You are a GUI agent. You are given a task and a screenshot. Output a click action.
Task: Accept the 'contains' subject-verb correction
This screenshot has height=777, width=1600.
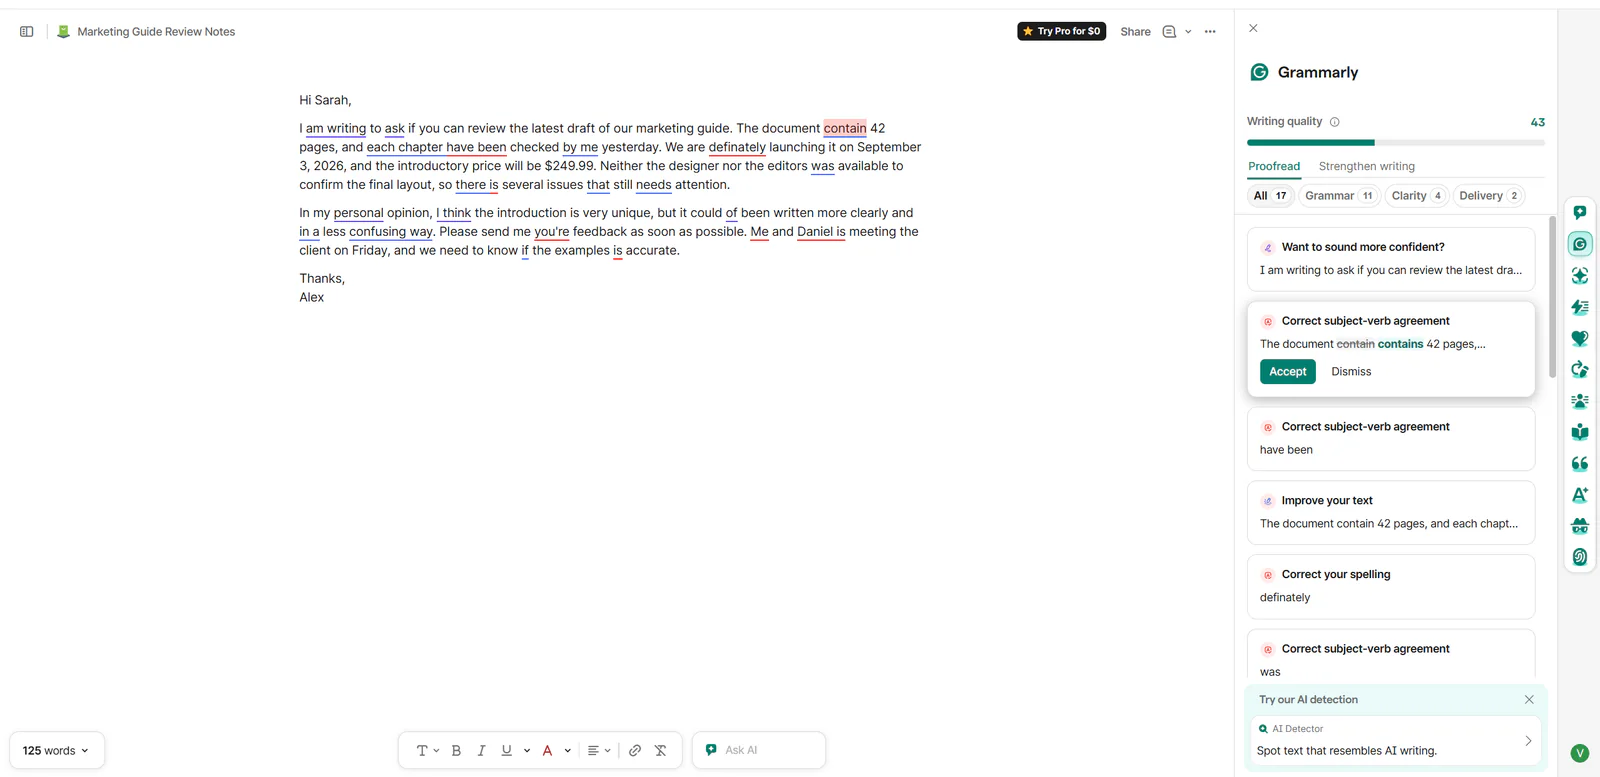click(x=1288, y=372)
